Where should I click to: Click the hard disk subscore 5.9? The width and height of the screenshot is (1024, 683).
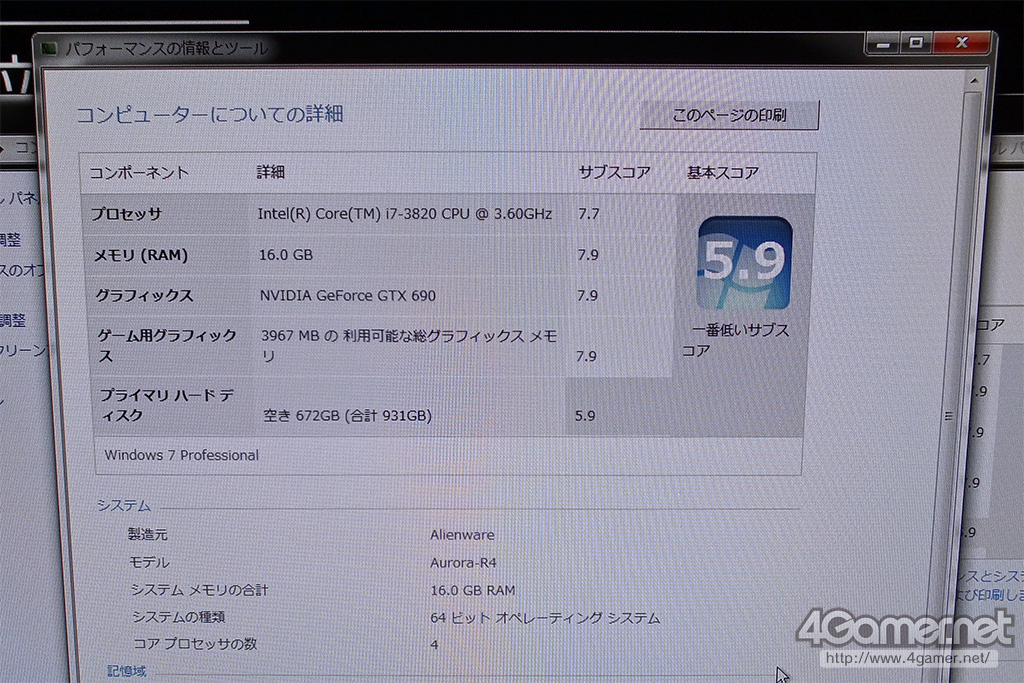tap(585, 416)
